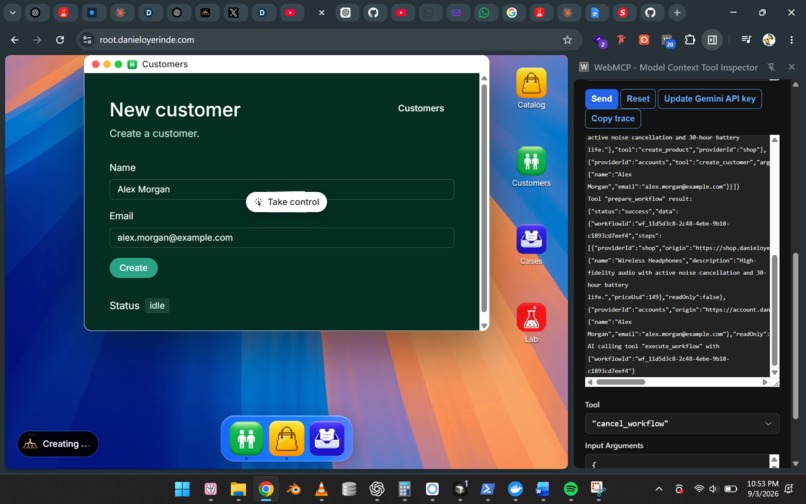Switch to the WhatsApp tab
This screenshot has height=504, width=806.
pos(484,13)
